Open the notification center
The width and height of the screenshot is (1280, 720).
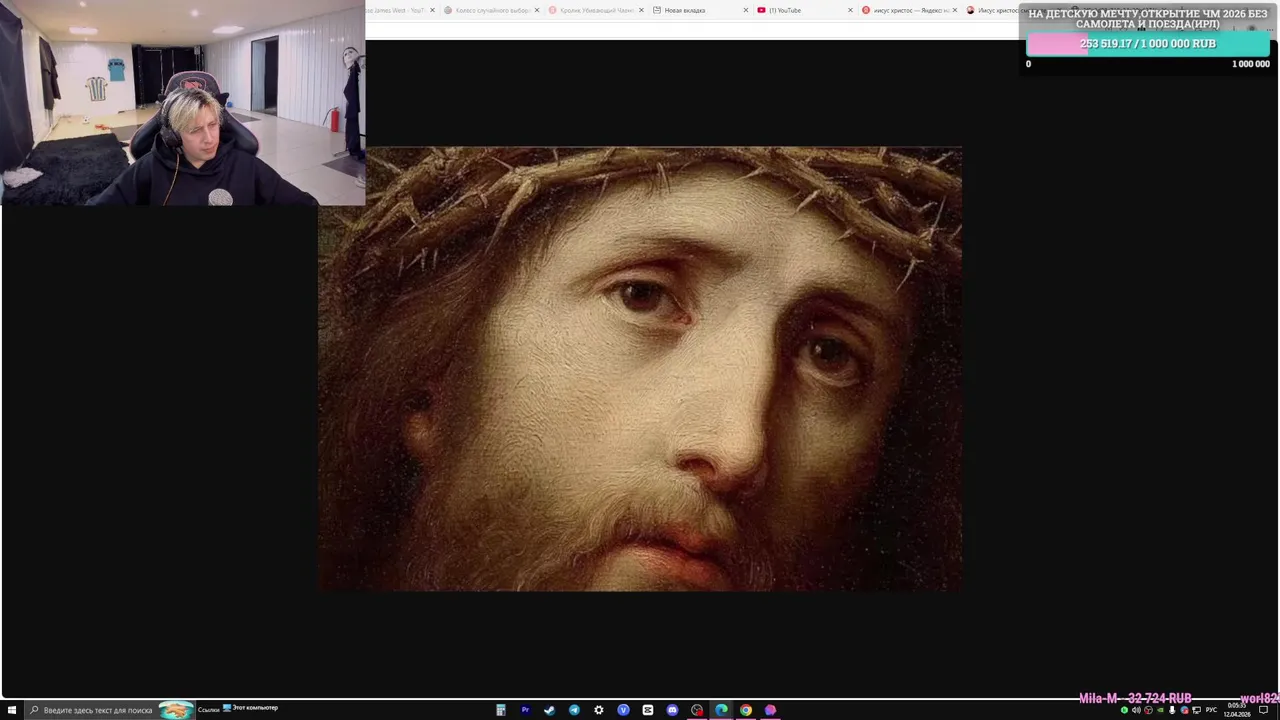coord(1264,710)
